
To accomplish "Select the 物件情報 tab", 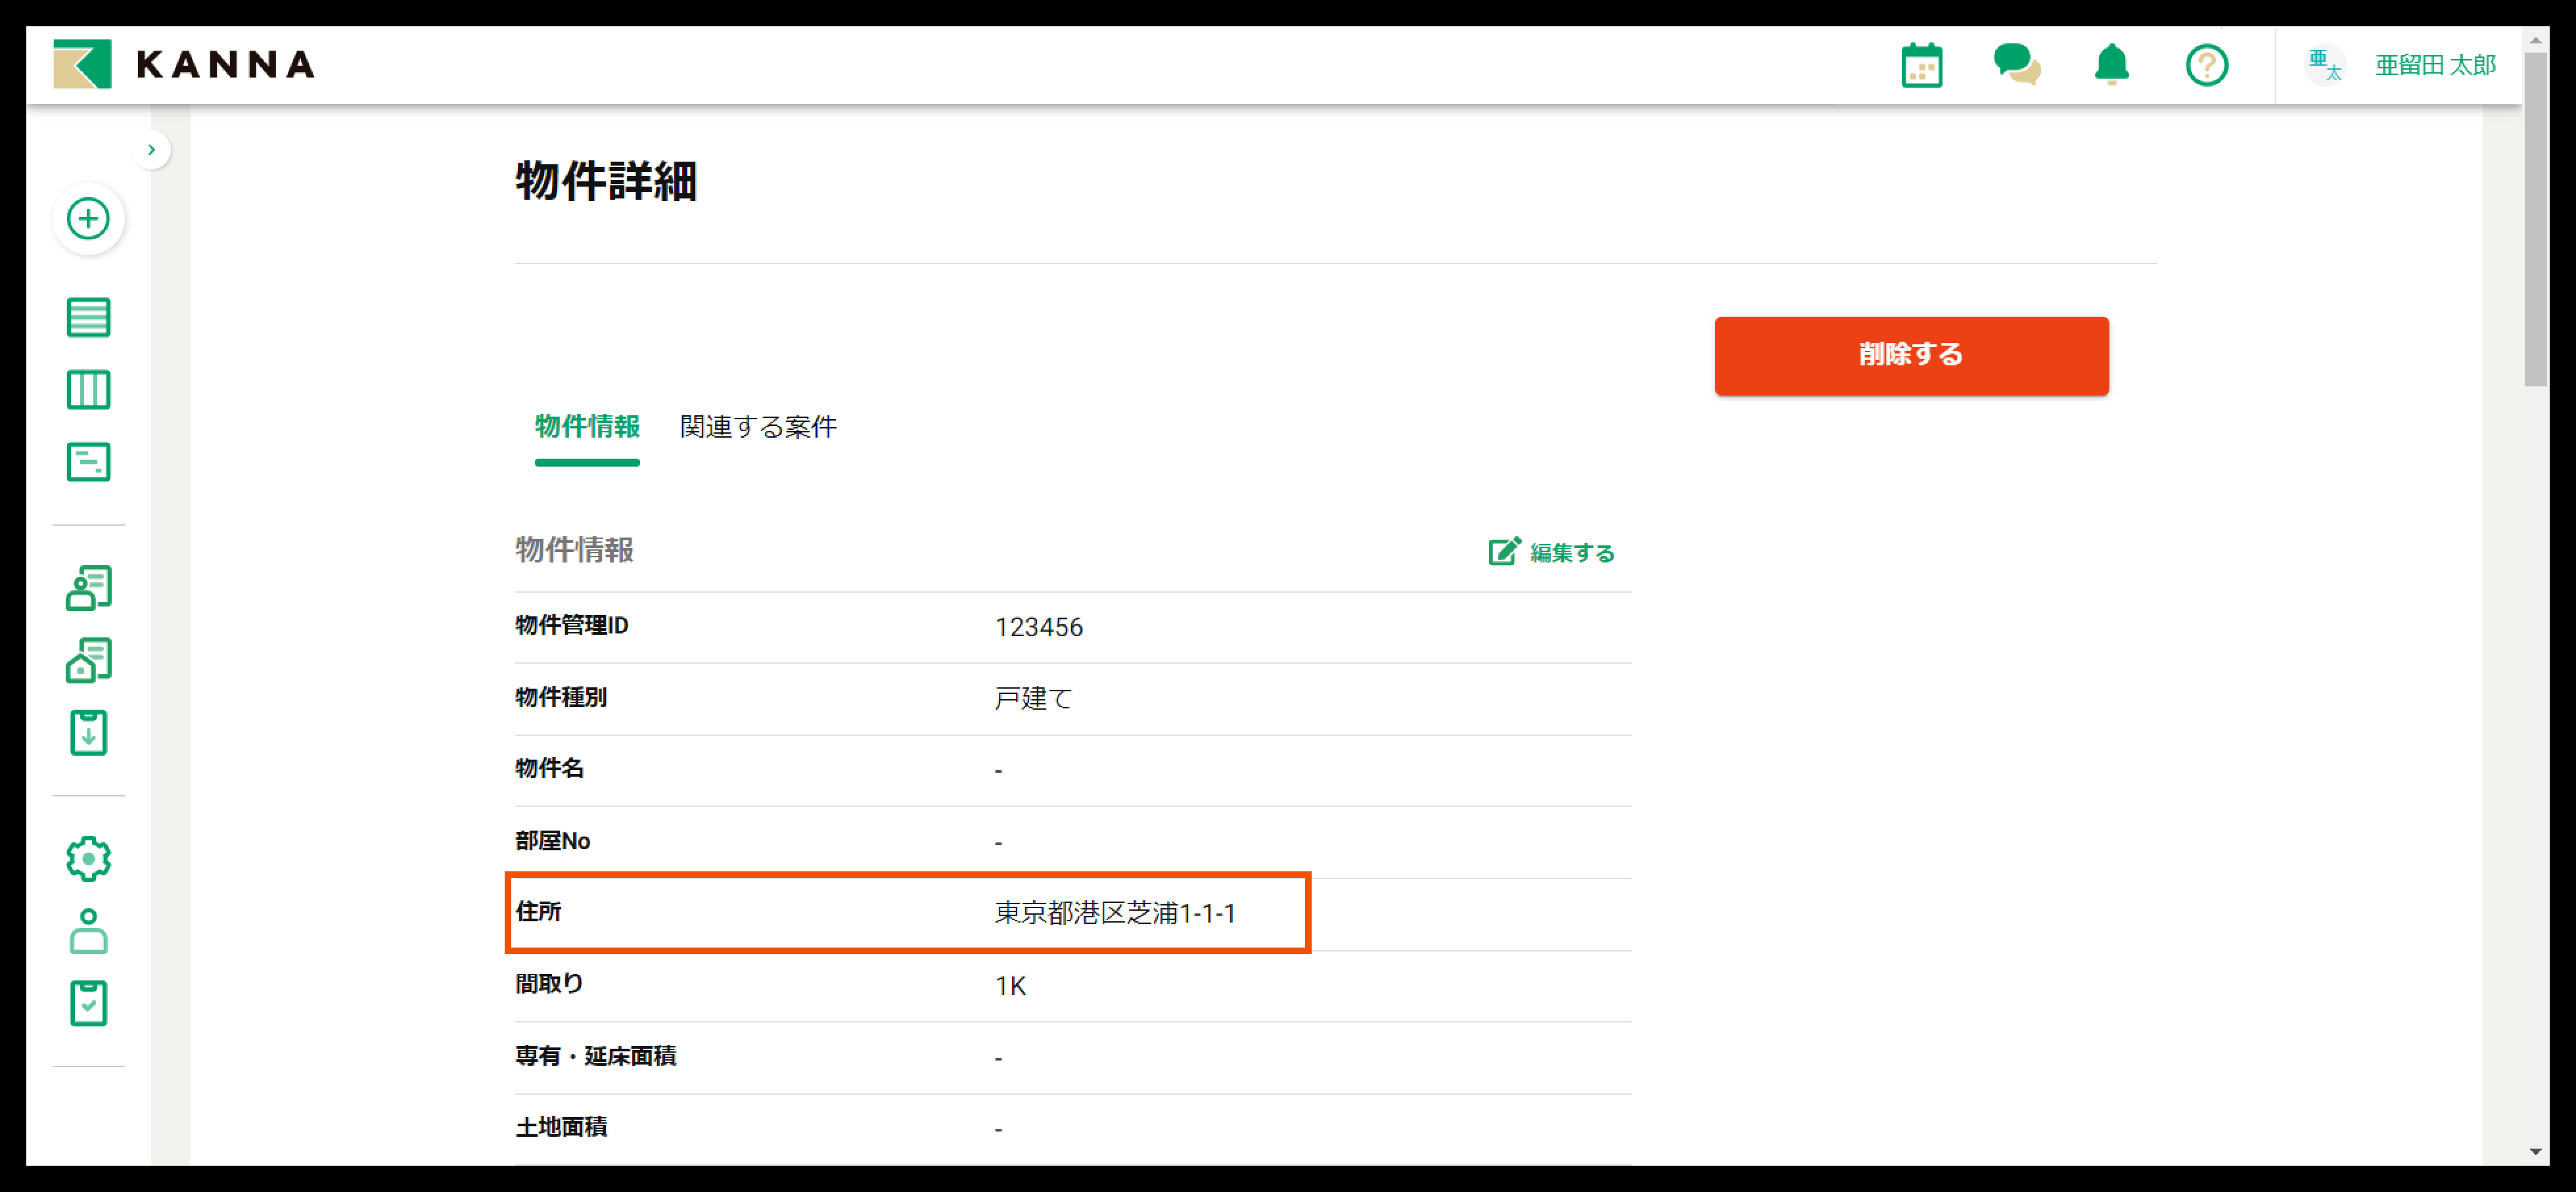I will pyautogui.click(x=587, y=427).
